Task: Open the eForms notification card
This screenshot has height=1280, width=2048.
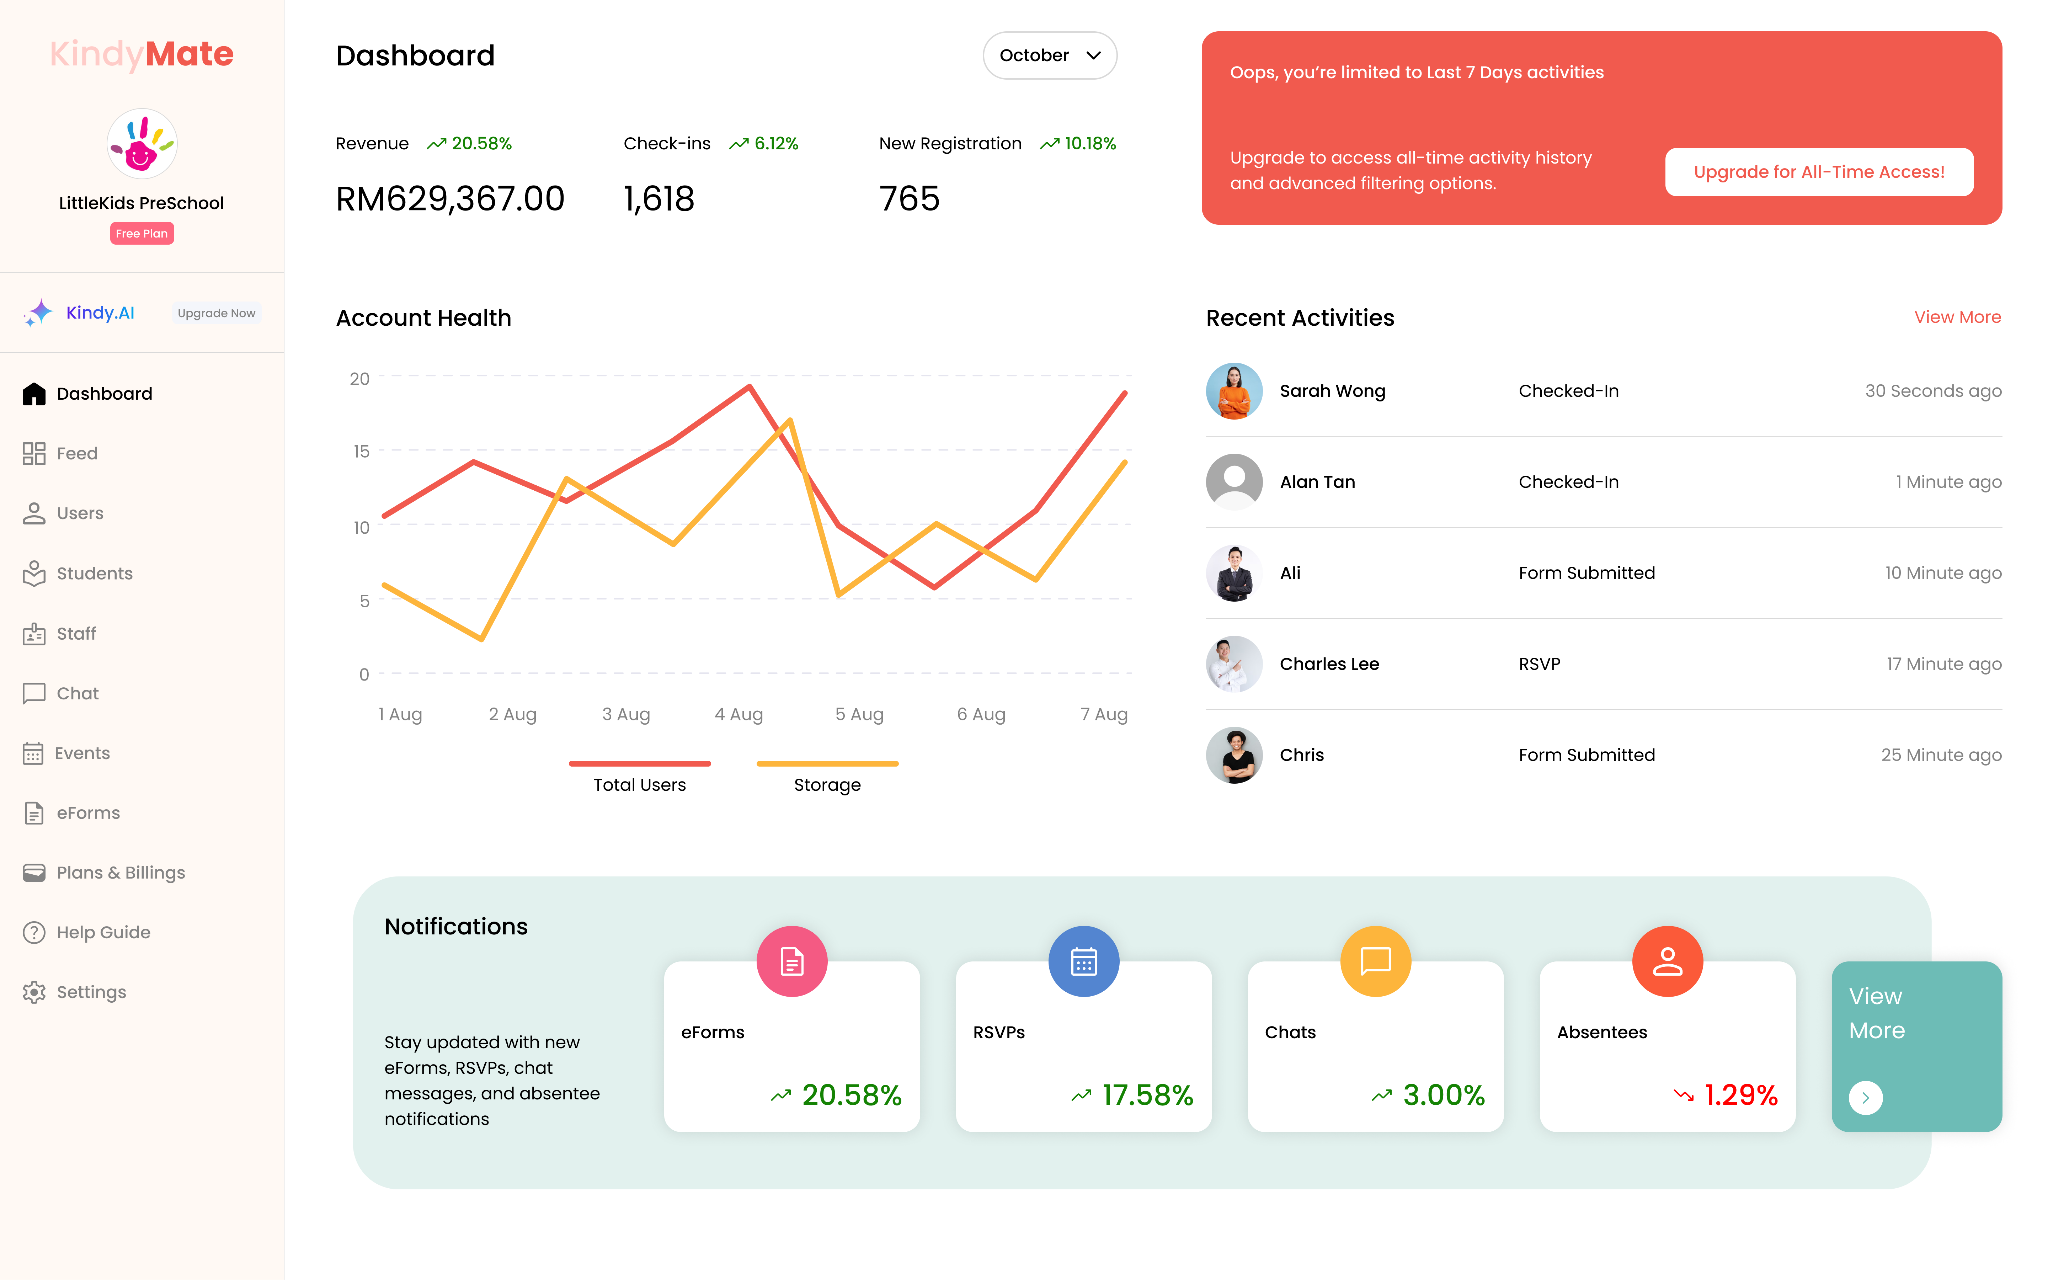Action: [792, 1047]
